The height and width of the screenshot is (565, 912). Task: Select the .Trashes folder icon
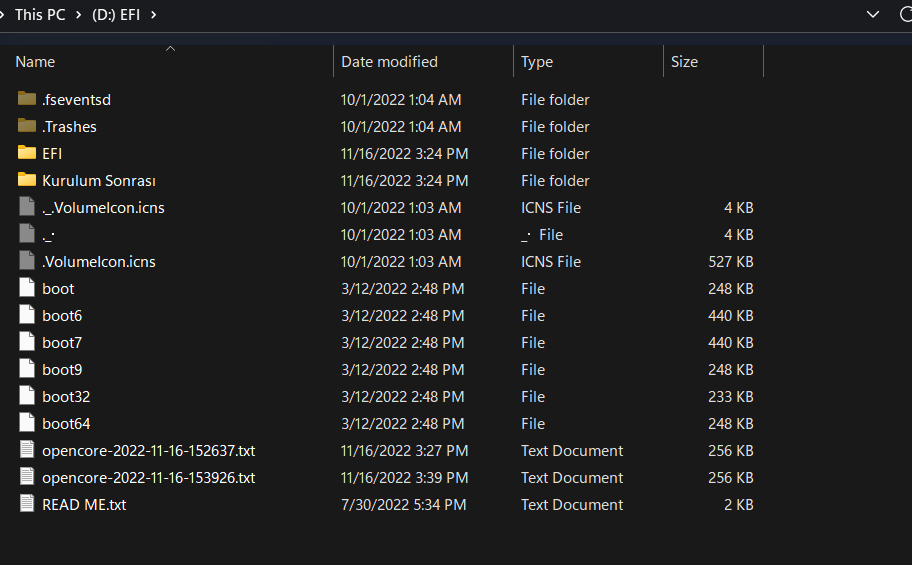pos(27,126)
